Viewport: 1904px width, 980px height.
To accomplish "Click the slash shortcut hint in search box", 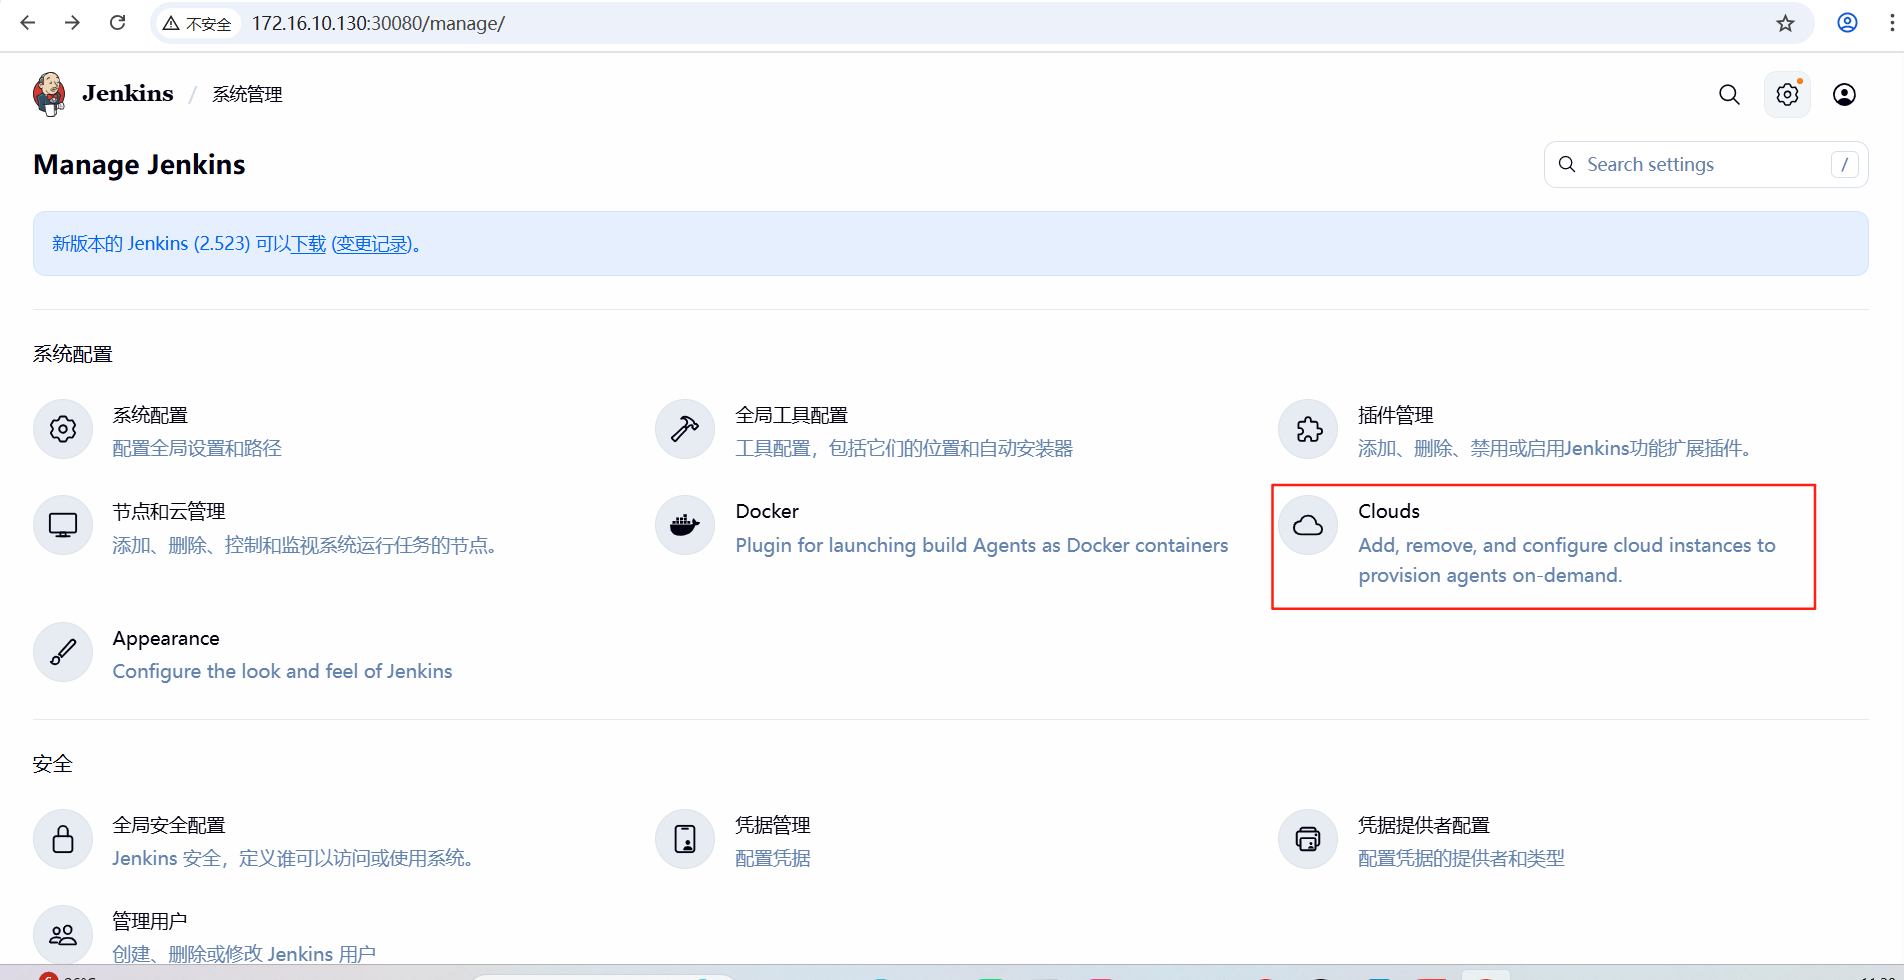I will click(x=1845, y=165).
